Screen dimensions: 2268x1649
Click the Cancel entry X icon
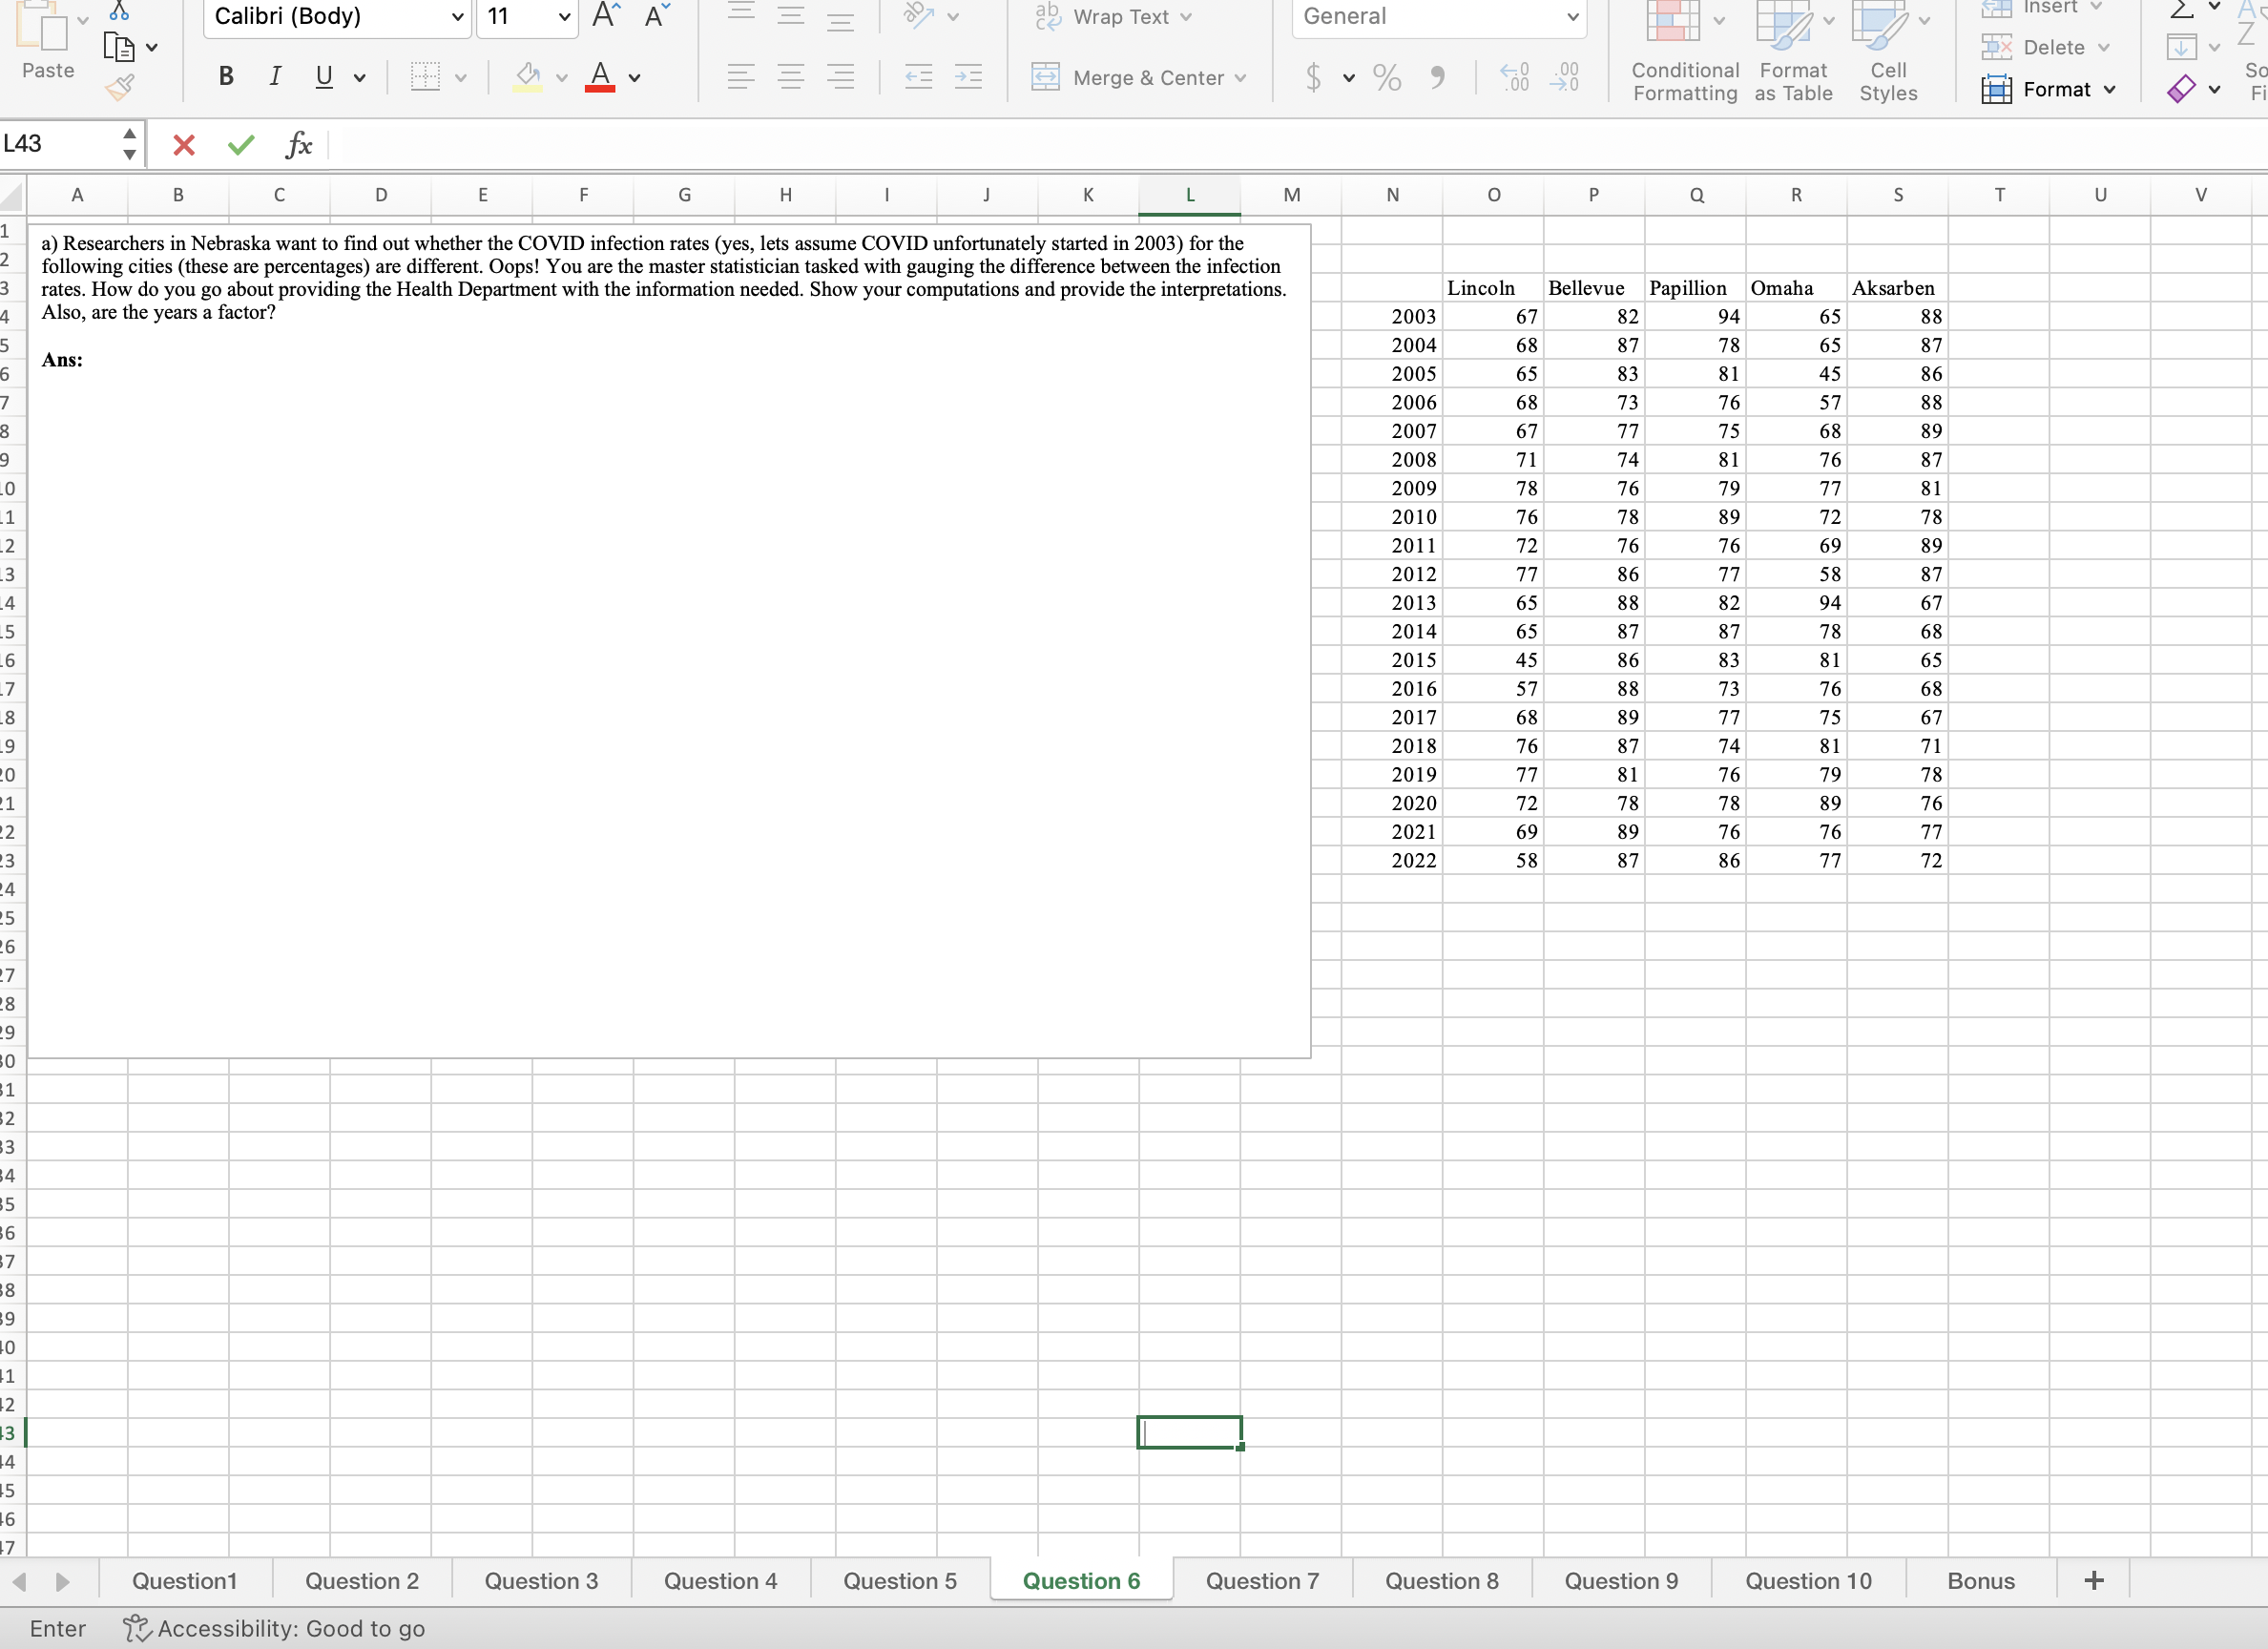point(183,146)
